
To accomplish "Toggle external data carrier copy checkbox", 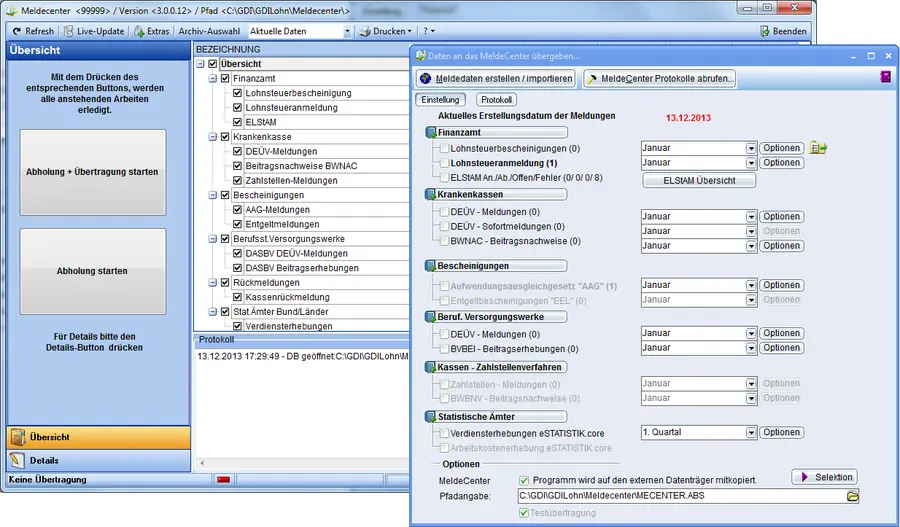I will point(524,480).
